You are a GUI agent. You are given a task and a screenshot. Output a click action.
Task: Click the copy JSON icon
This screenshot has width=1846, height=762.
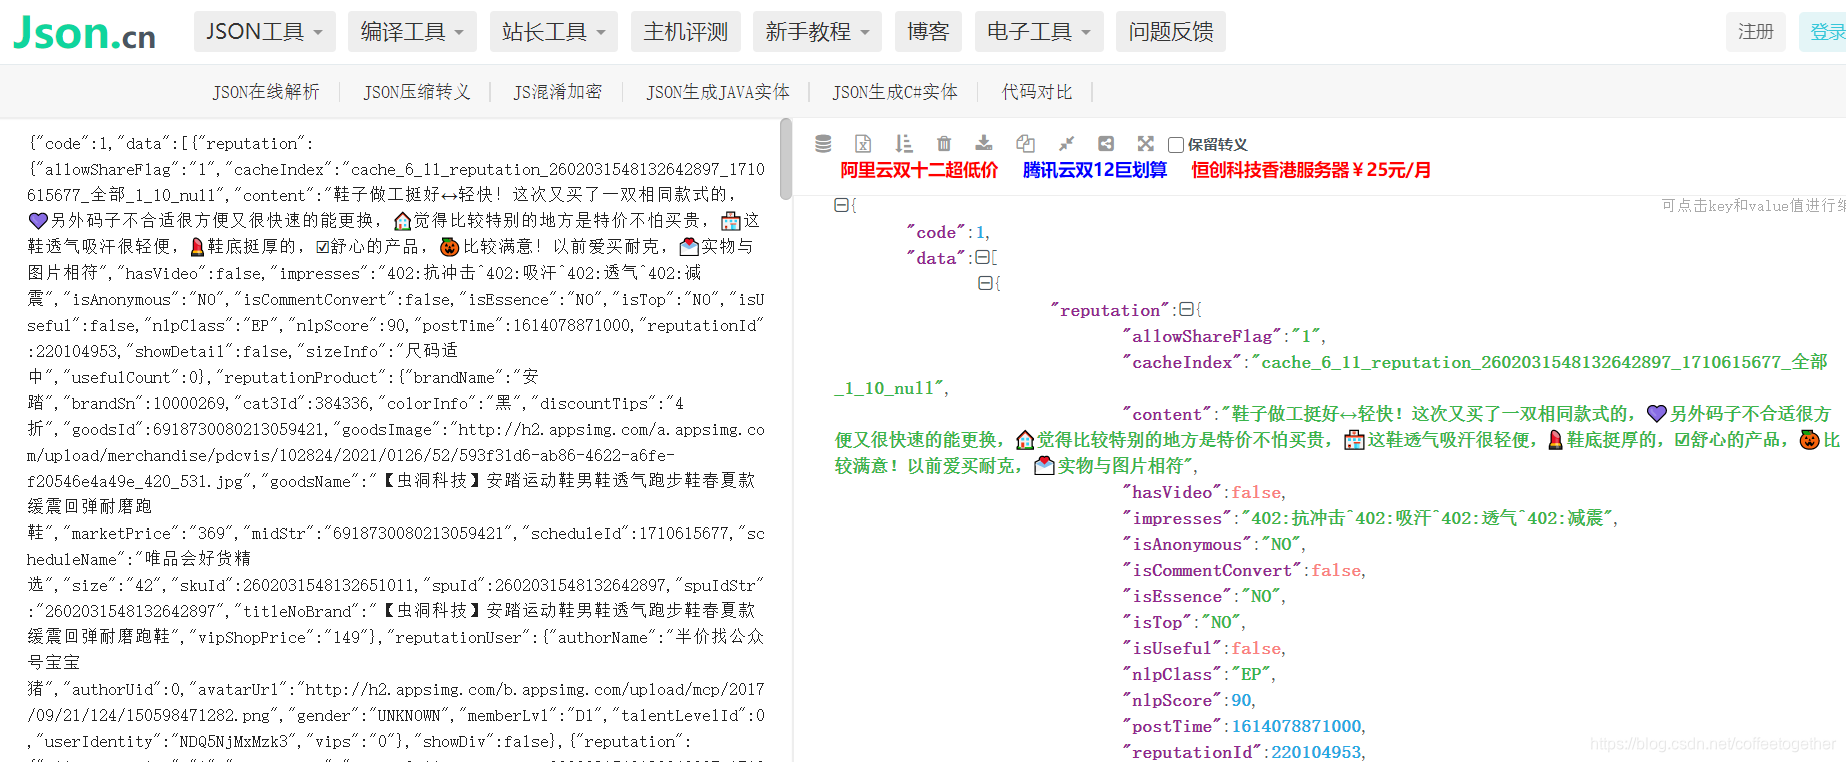click(x=1025, y=144)
